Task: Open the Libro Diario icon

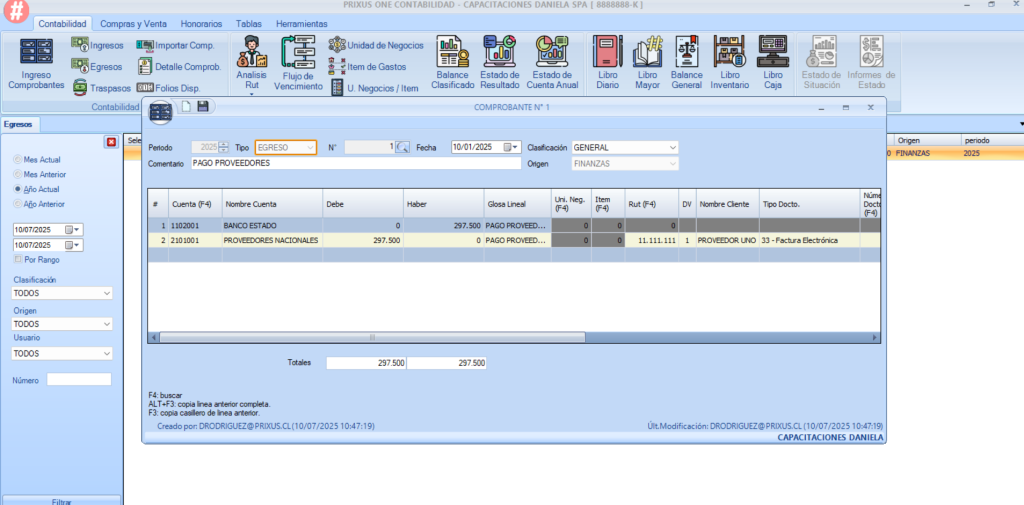Action: click(607, 64)
